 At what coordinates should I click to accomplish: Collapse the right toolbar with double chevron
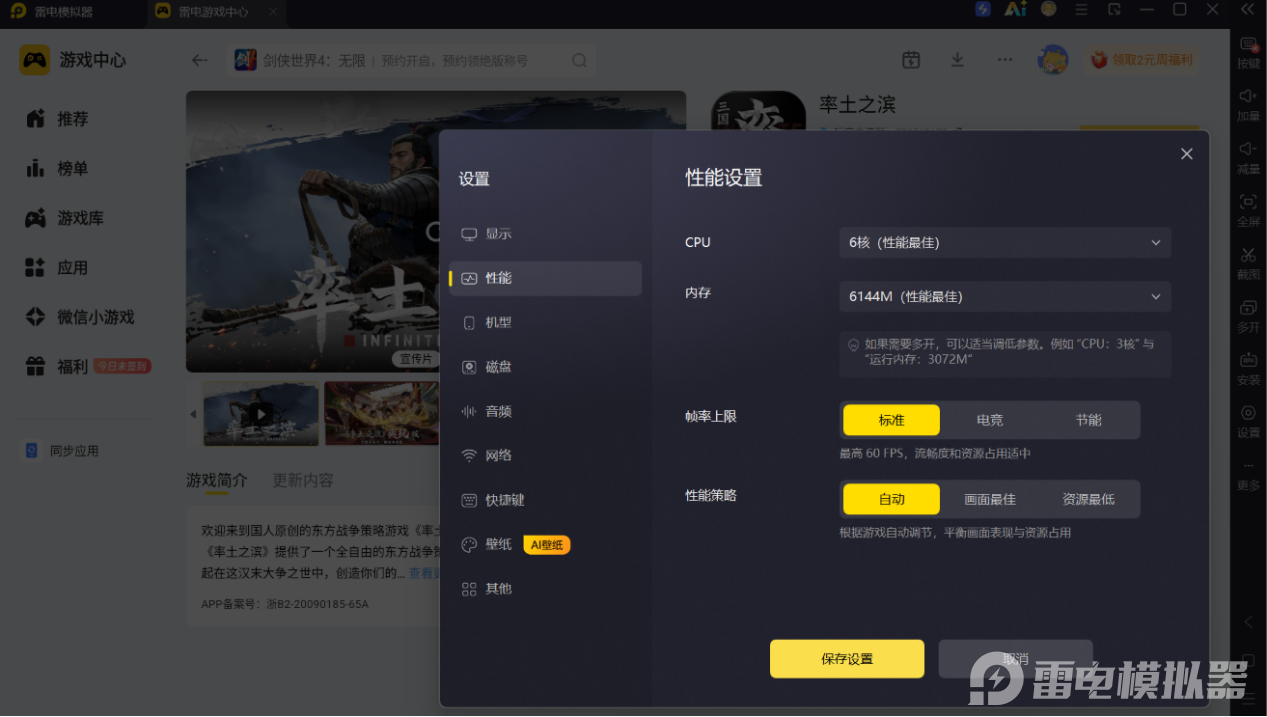1248,9
